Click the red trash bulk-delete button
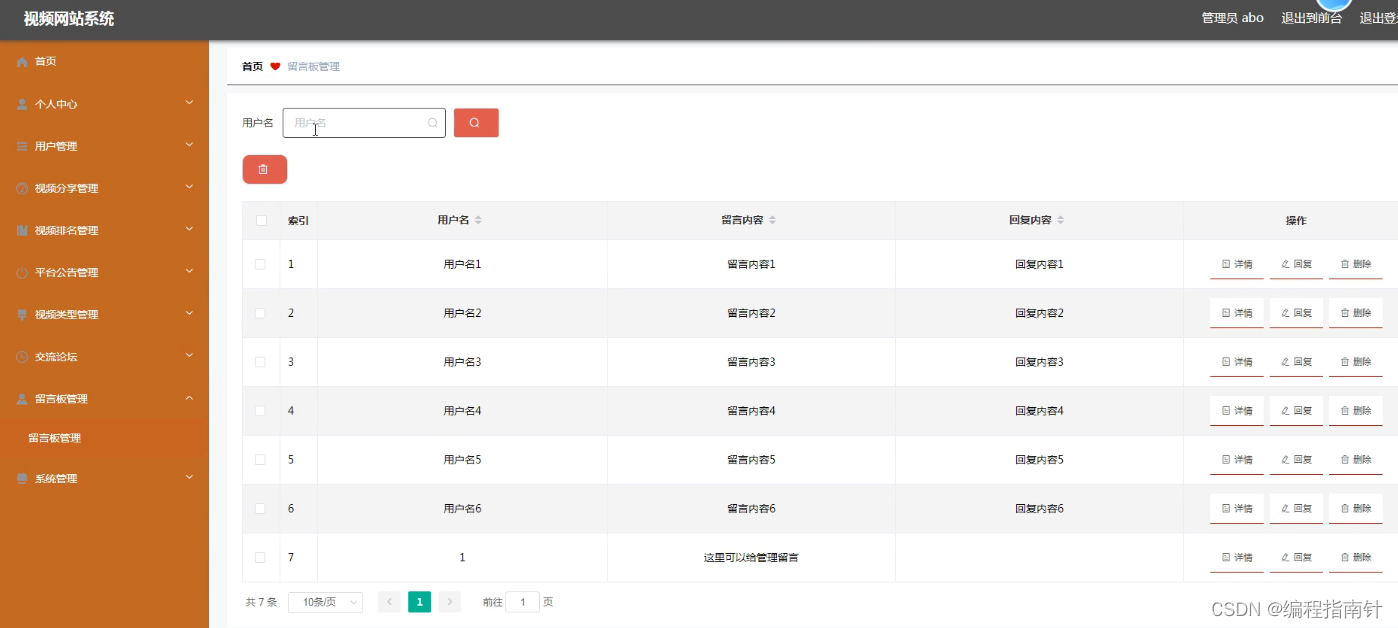 click(x=264, y=170)
